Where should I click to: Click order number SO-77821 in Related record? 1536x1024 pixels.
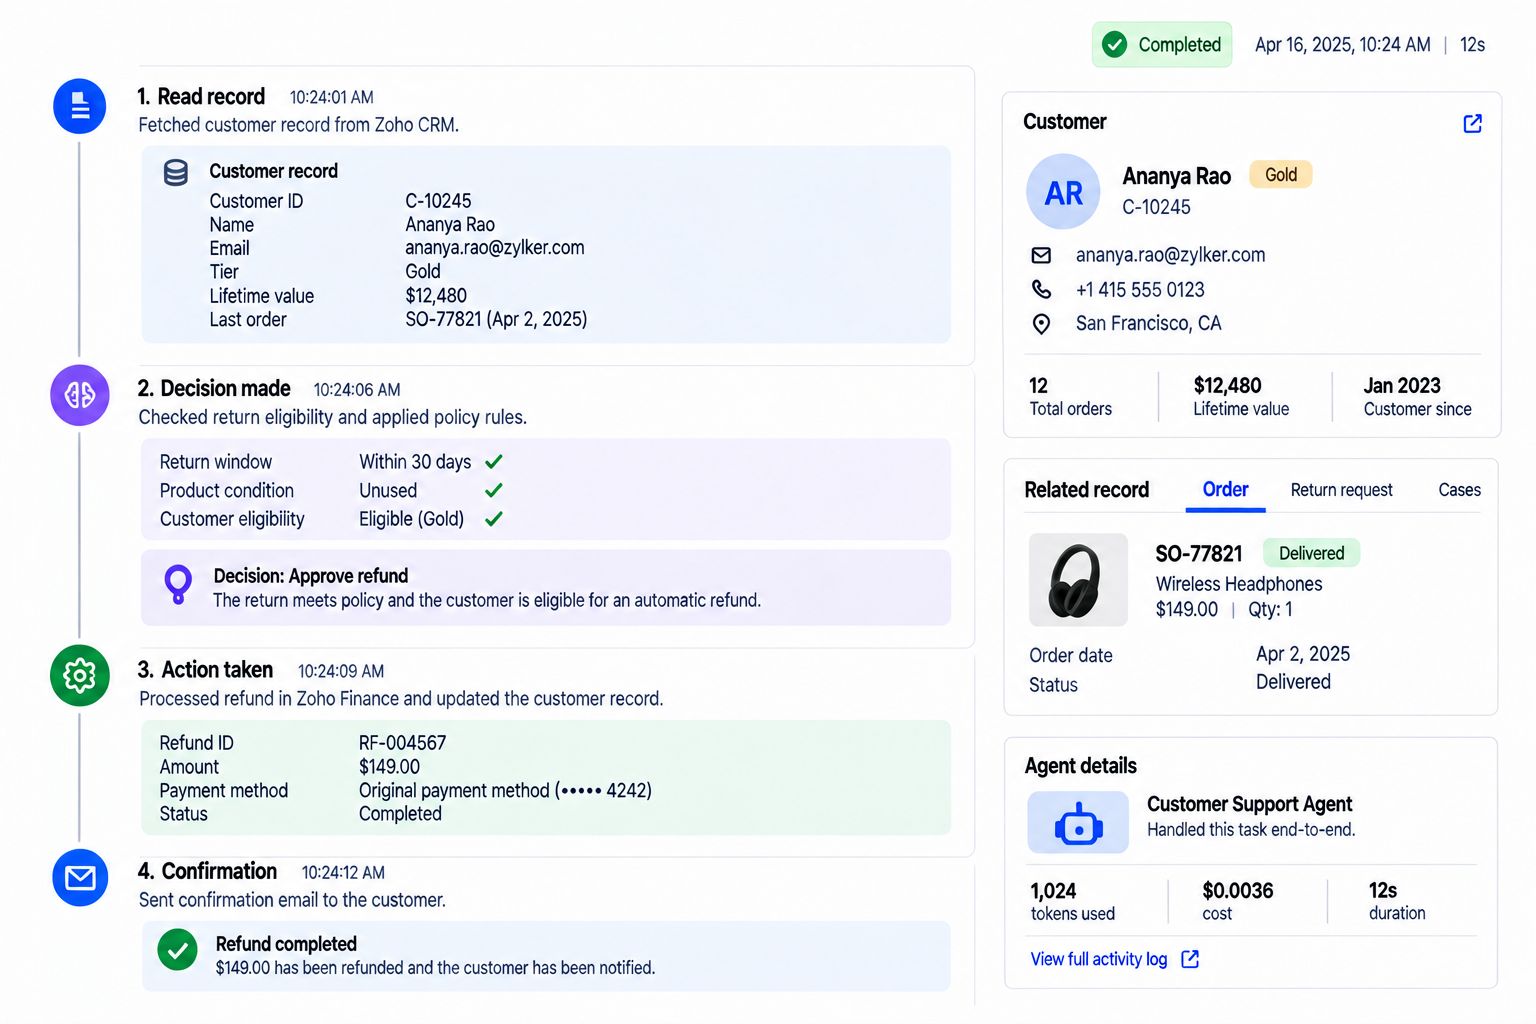coord(1198,554)
